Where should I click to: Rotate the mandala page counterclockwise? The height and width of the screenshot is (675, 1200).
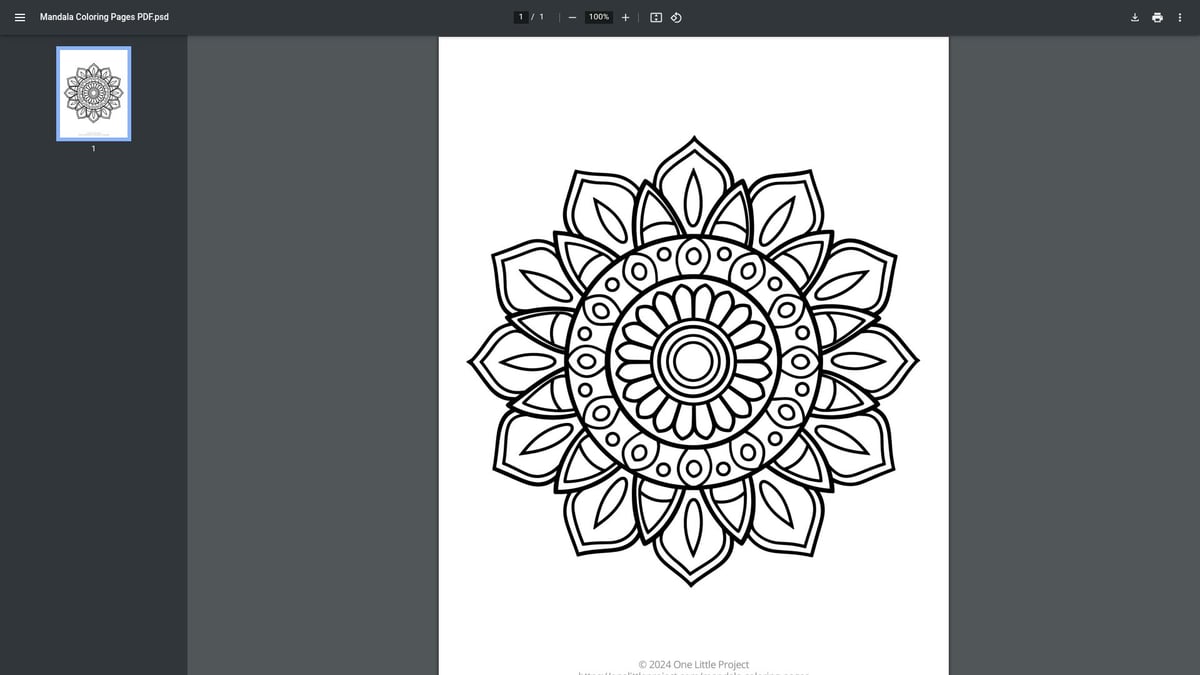click(676, 17)
